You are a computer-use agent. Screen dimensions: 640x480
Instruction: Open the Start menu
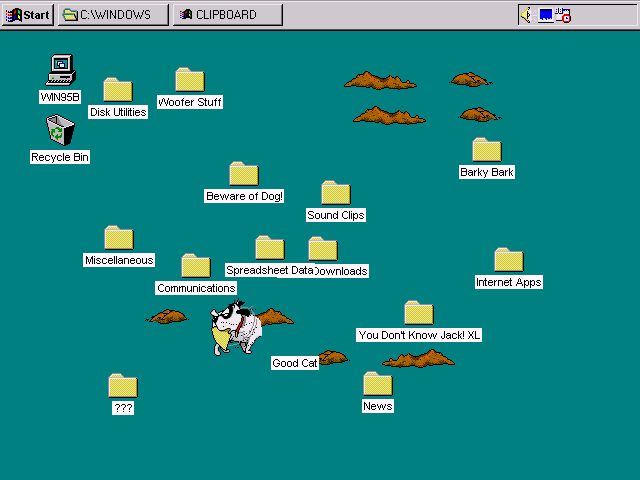pos(28,15)
